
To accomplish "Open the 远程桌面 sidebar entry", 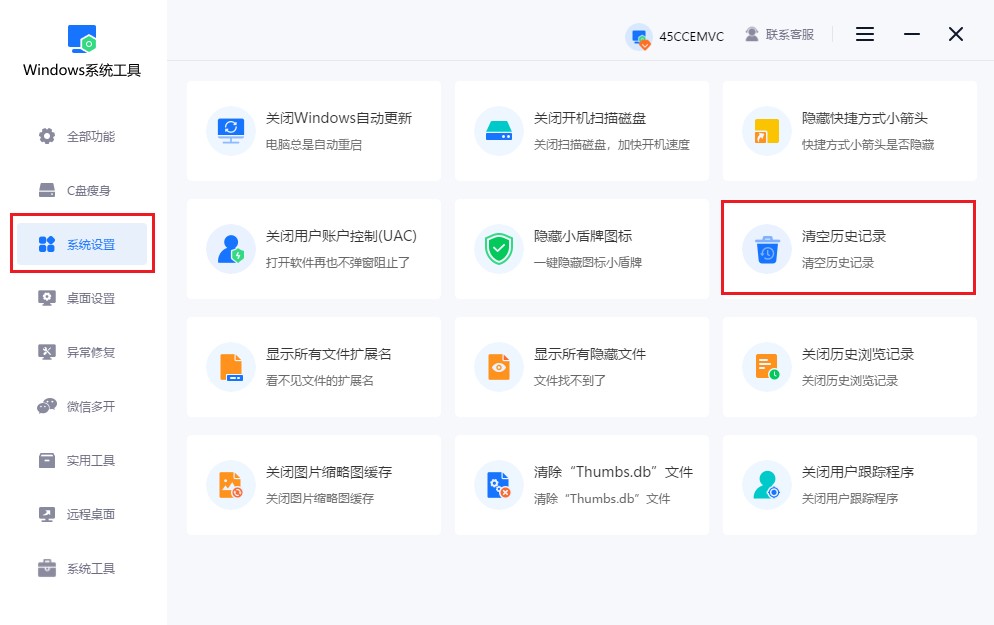I will click(83, 514).
